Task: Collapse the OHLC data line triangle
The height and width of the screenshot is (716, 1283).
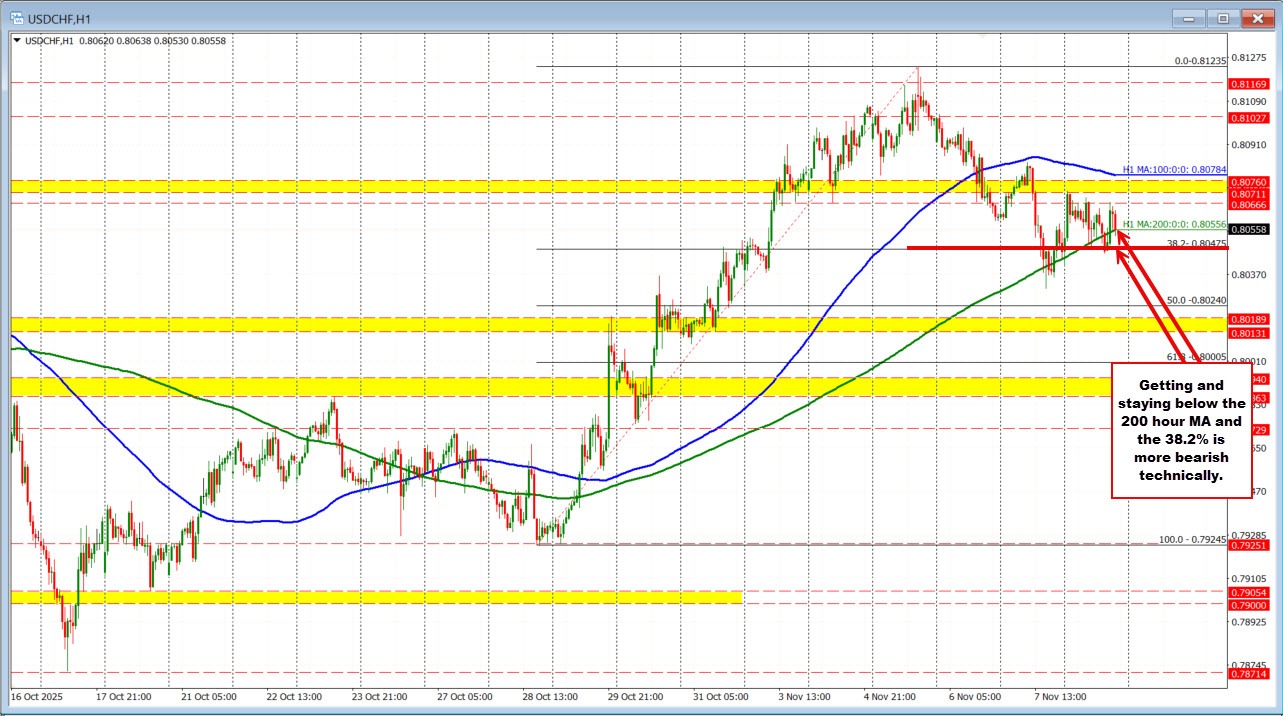Action: point(14,41)
